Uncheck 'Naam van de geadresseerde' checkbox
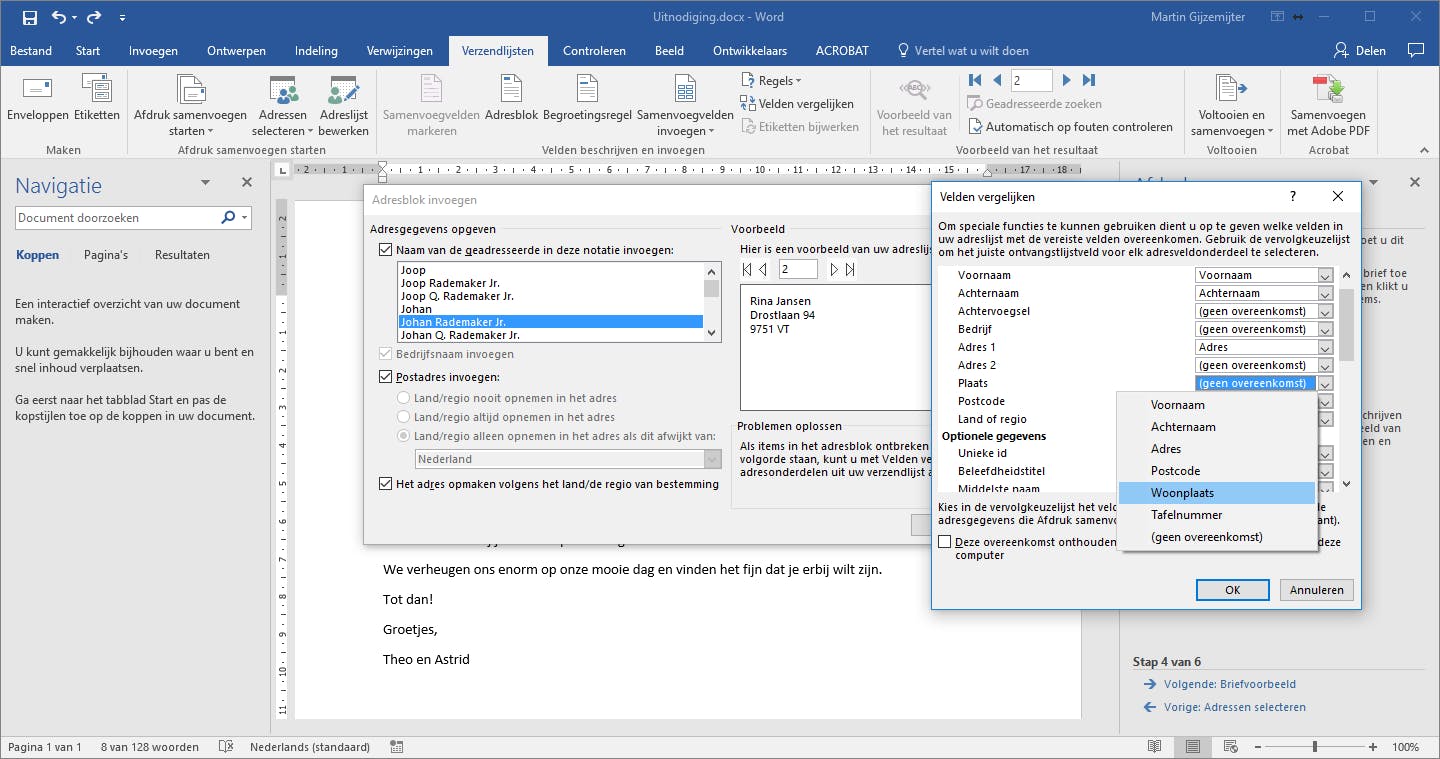Screen dimensions: 1440x759 pyautogui.click(x=386, y=250)
